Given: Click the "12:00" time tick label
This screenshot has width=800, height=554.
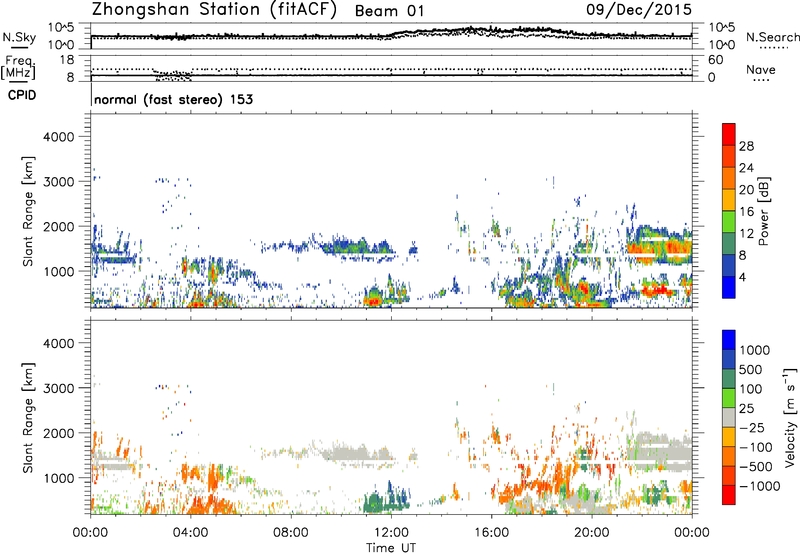Looking at the screenshot, I should click(x=391, y=533).
